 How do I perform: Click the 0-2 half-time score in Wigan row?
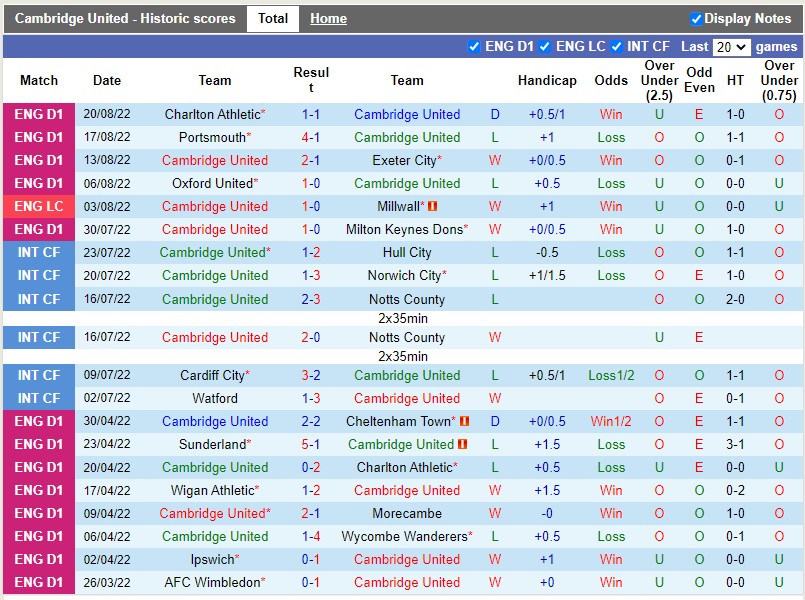tap(735, 491)
